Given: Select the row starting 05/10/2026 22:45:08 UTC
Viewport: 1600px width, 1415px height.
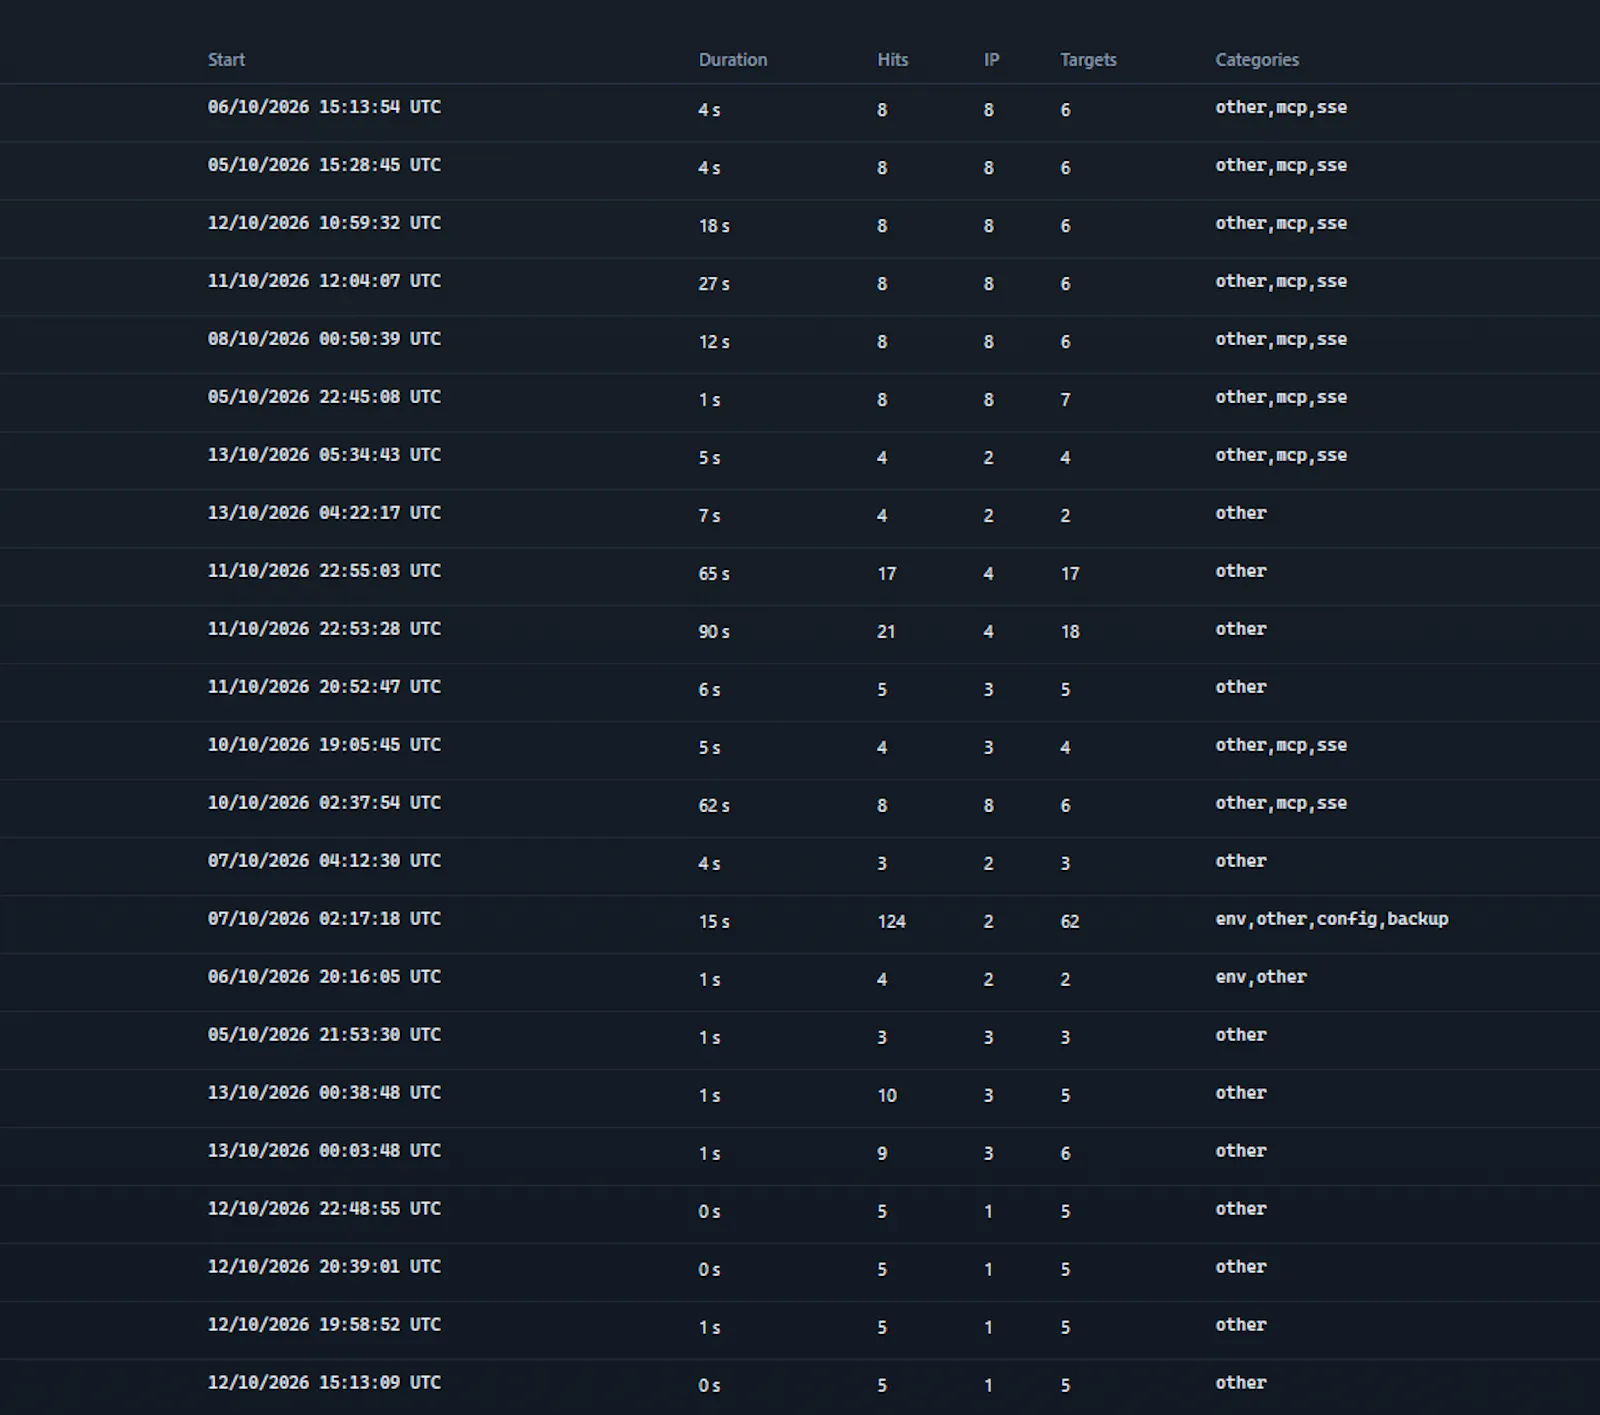Looking at the screenshot, I should pyautogui.click(x=800, y=403).
